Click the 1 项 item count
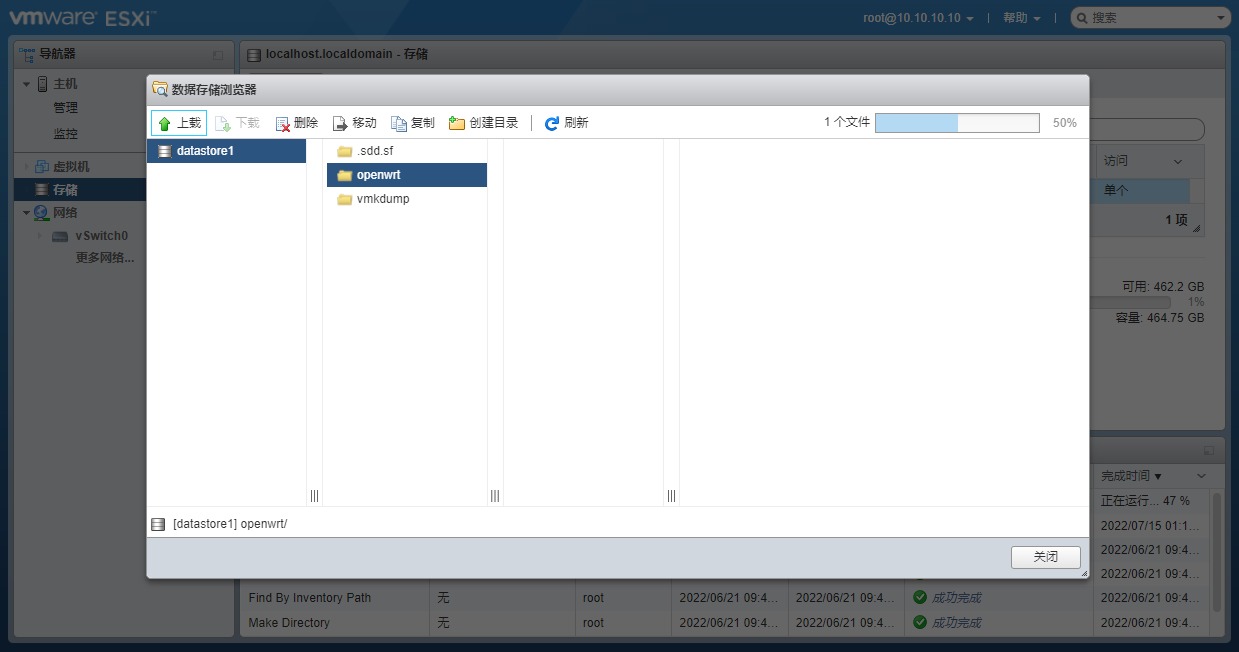The image size is (1239, 652). pos(1176,220)
